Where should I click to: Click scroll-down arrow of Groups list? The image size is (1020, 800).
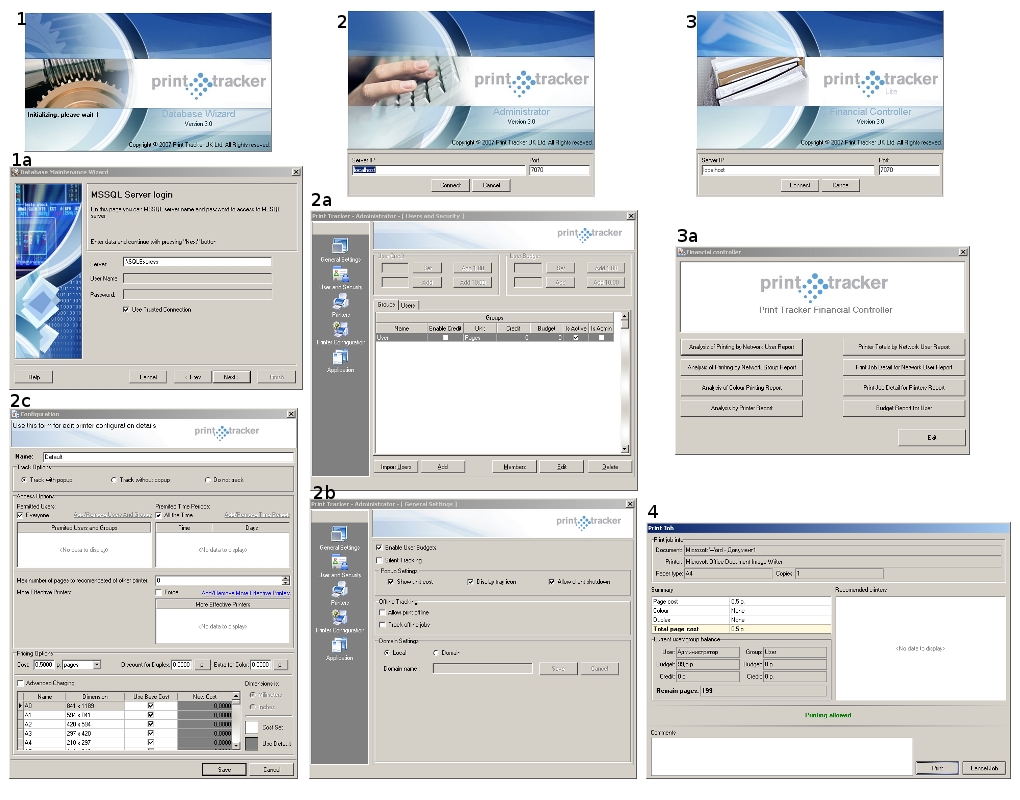624,449
